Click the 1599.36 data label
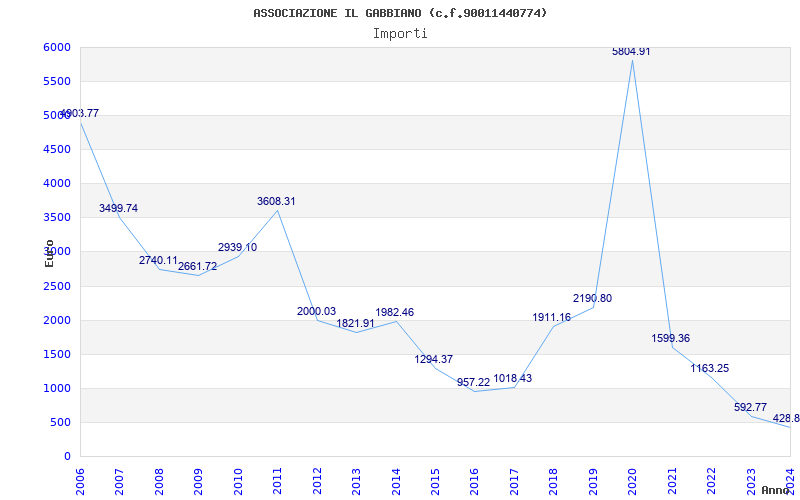 coord(670,338)
